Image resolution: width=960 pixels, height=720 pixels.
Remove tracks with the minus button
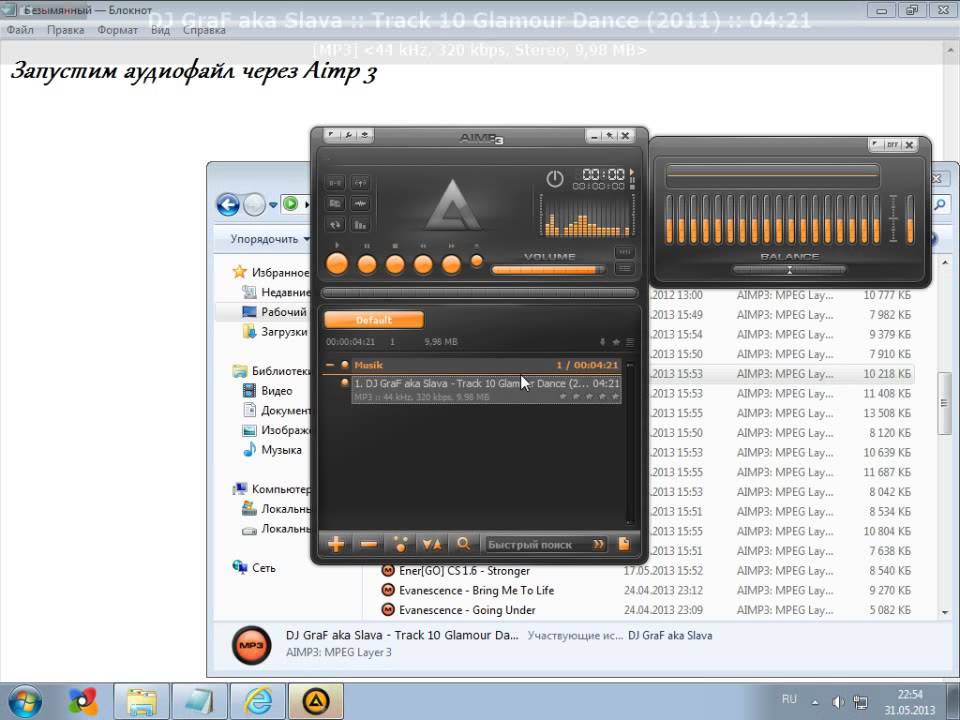(369, 544)
